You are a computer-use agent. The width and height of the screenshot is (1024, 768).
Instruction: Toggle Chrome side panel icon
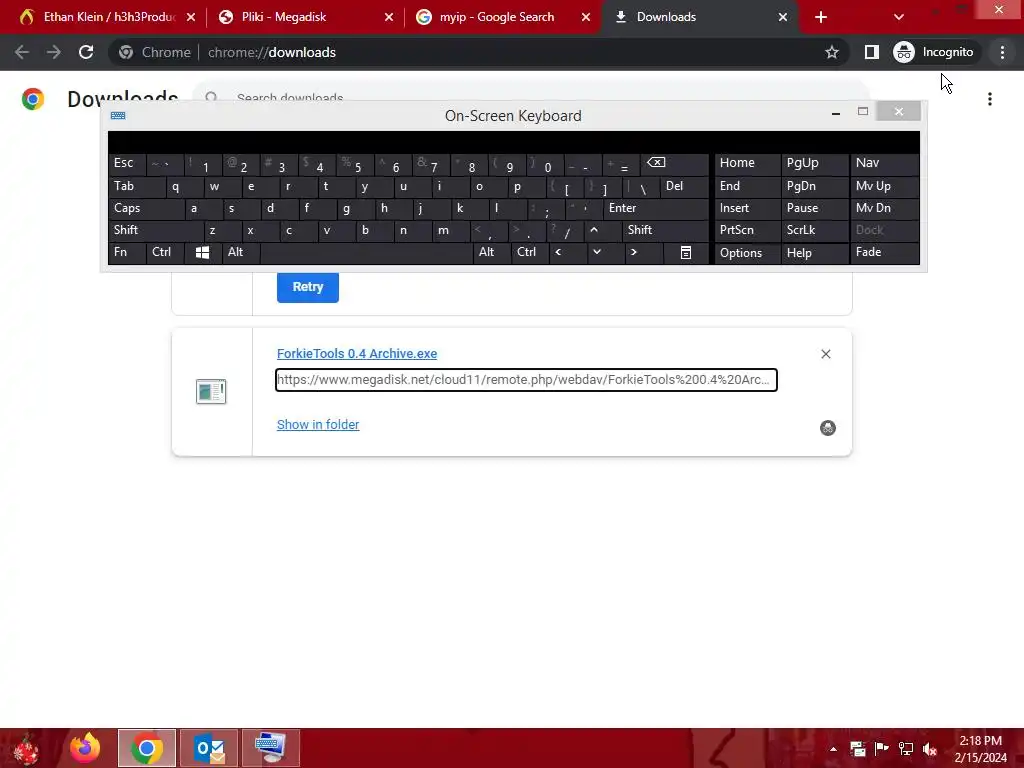871,52
